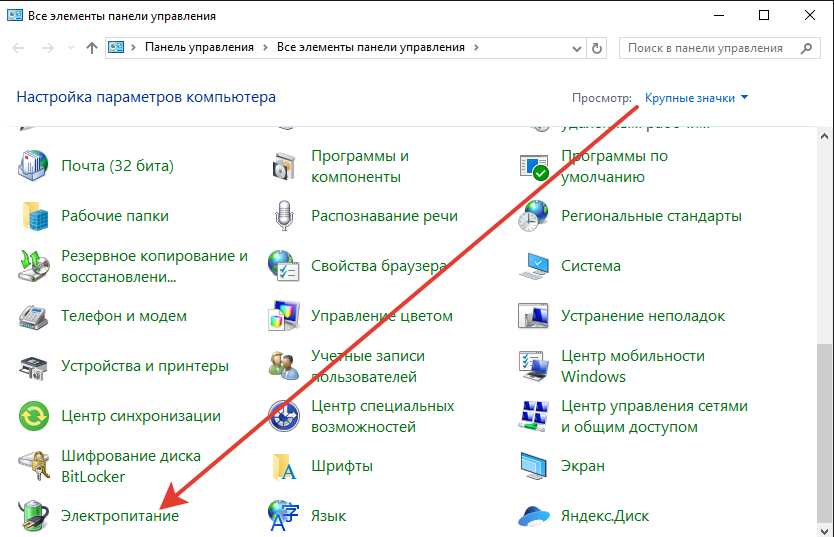Expand the Крупные значки view dropdown
Image resolution: width=834 pixels, height=537 pixels.
697,98
